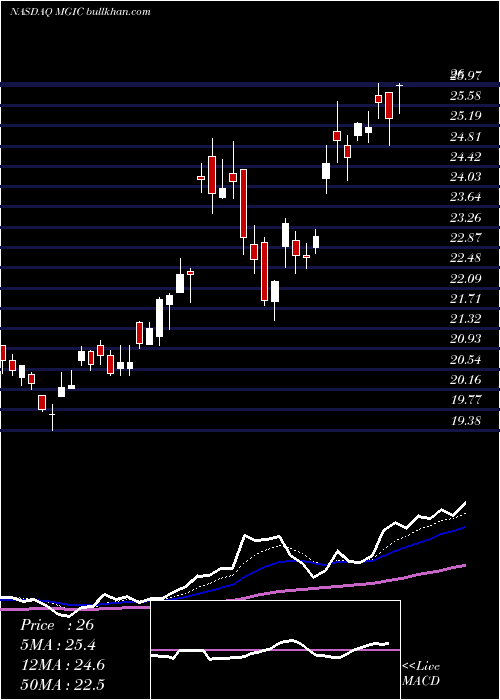Click the 5MA : 25.4 readout
500x700 pixels.
tap(58, 645)
